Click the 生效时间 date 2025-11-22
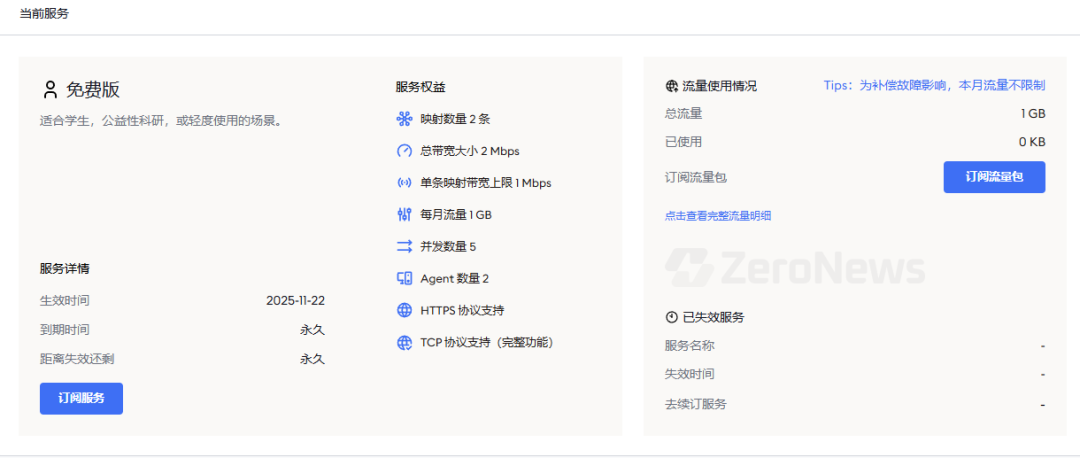 295,300
